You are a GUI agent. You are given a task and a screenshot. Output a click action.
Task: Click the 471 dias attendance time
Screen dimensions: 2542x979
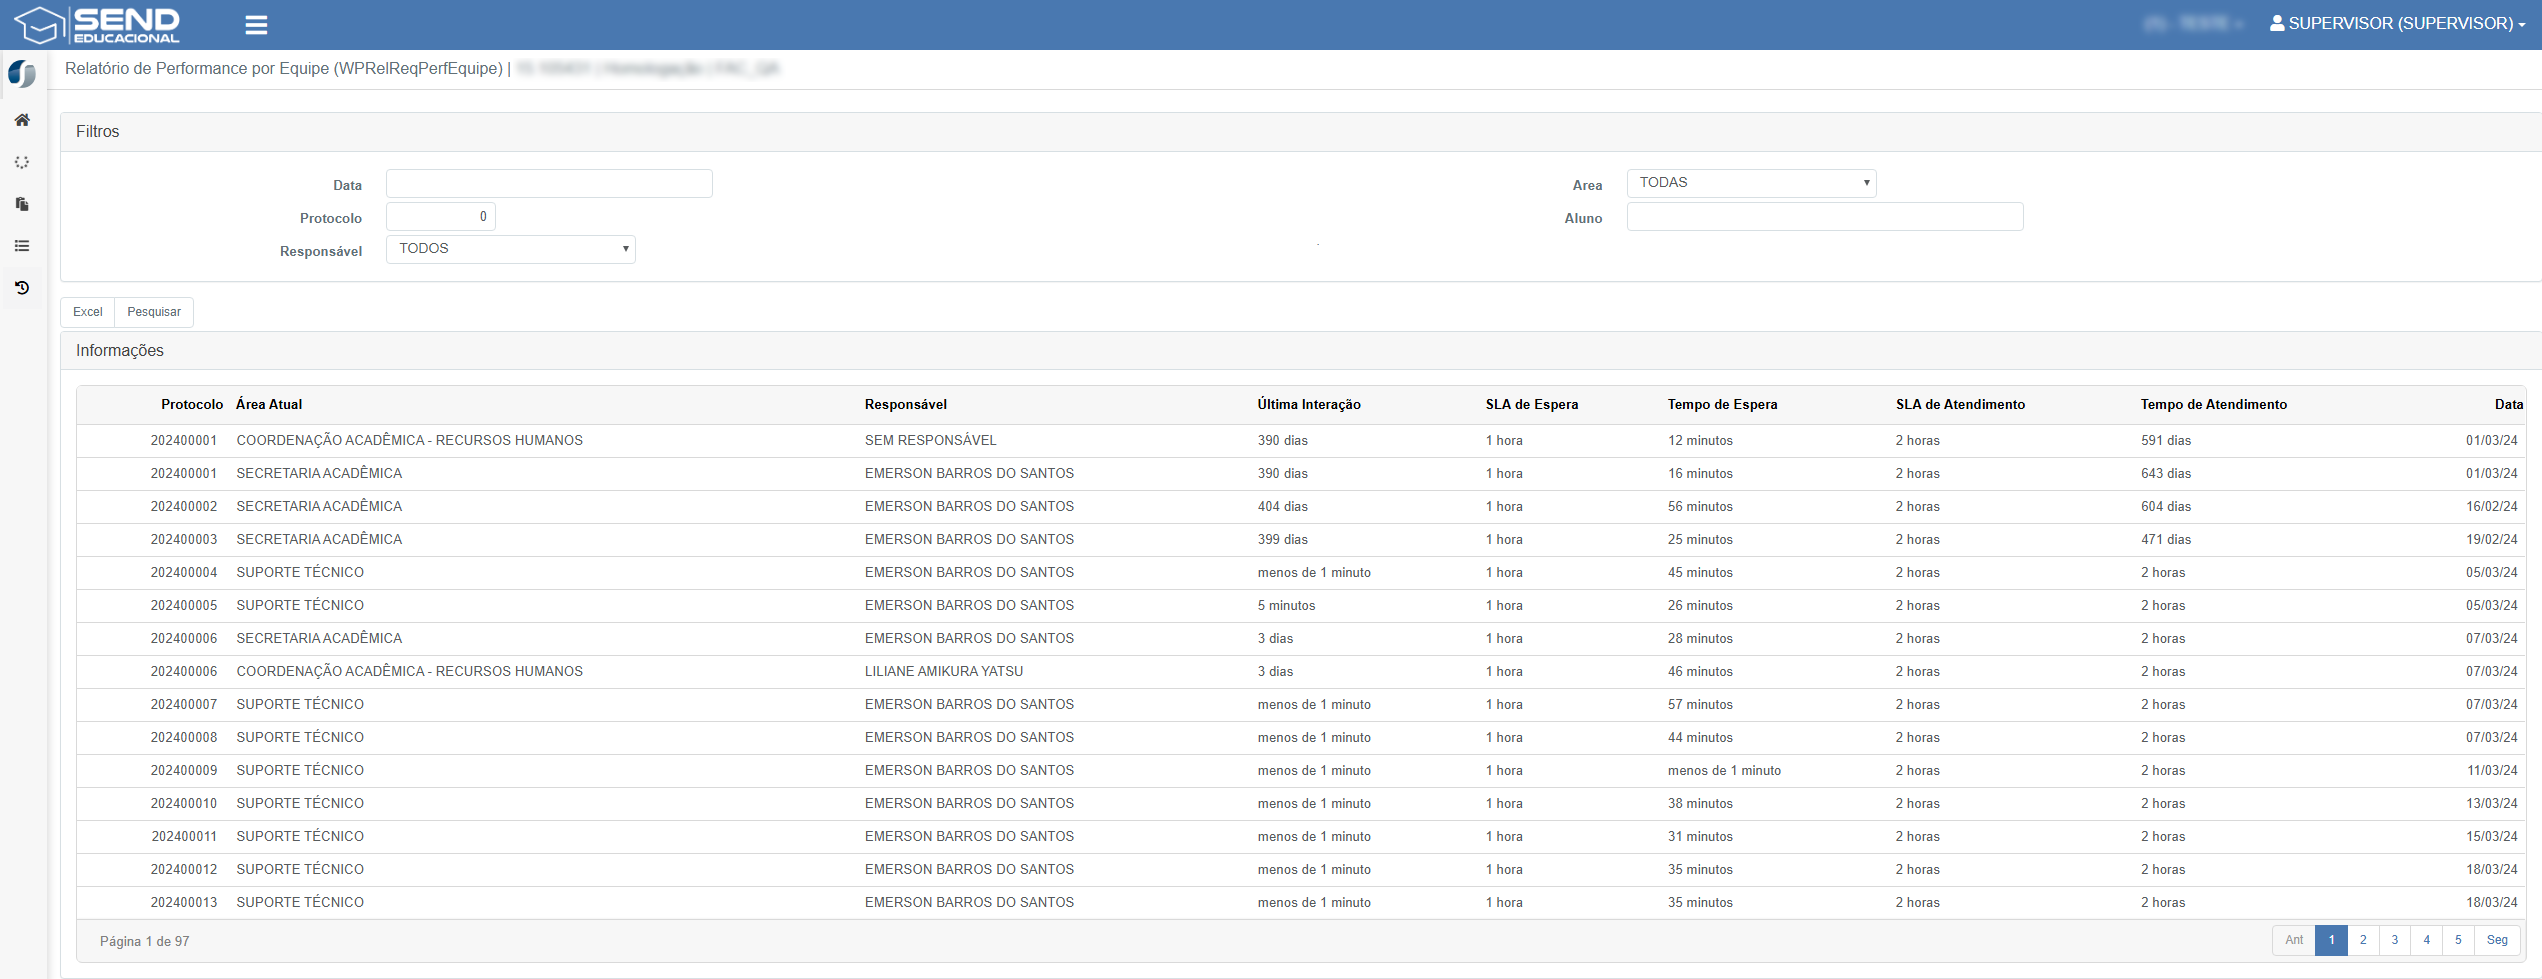[x=2166, y=540]
